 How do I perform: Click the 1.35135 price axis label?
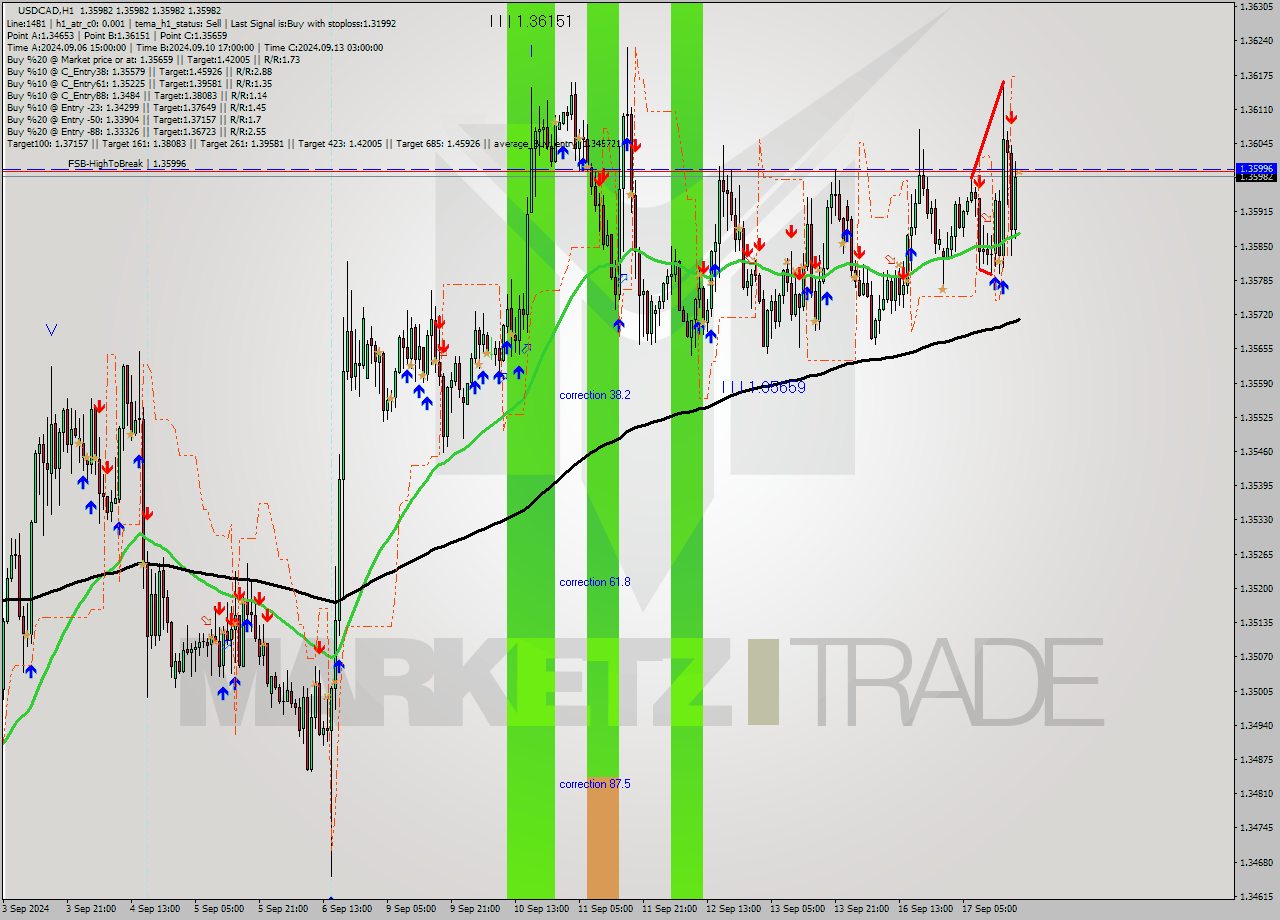[1256, 622]
